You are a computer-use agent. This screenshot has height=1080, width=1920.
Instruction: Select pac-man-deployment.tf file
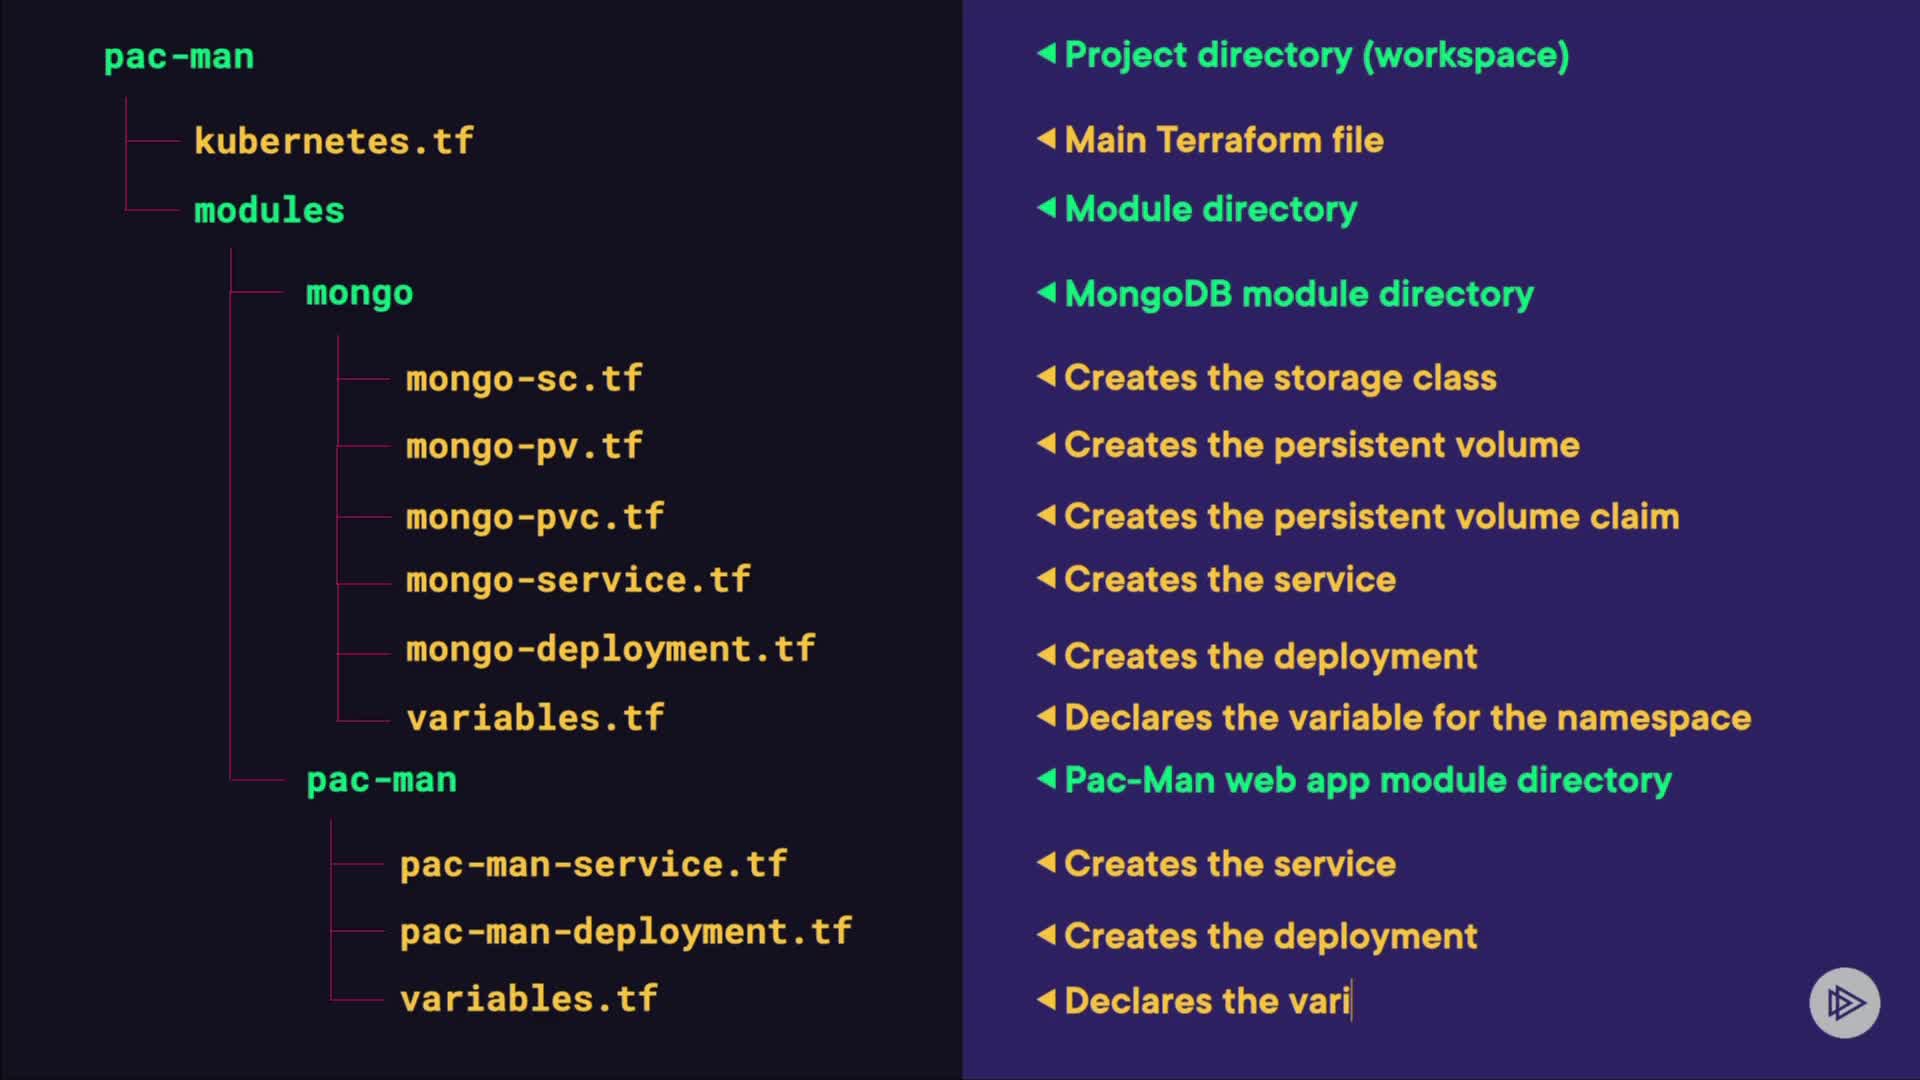tap(625, 932)
